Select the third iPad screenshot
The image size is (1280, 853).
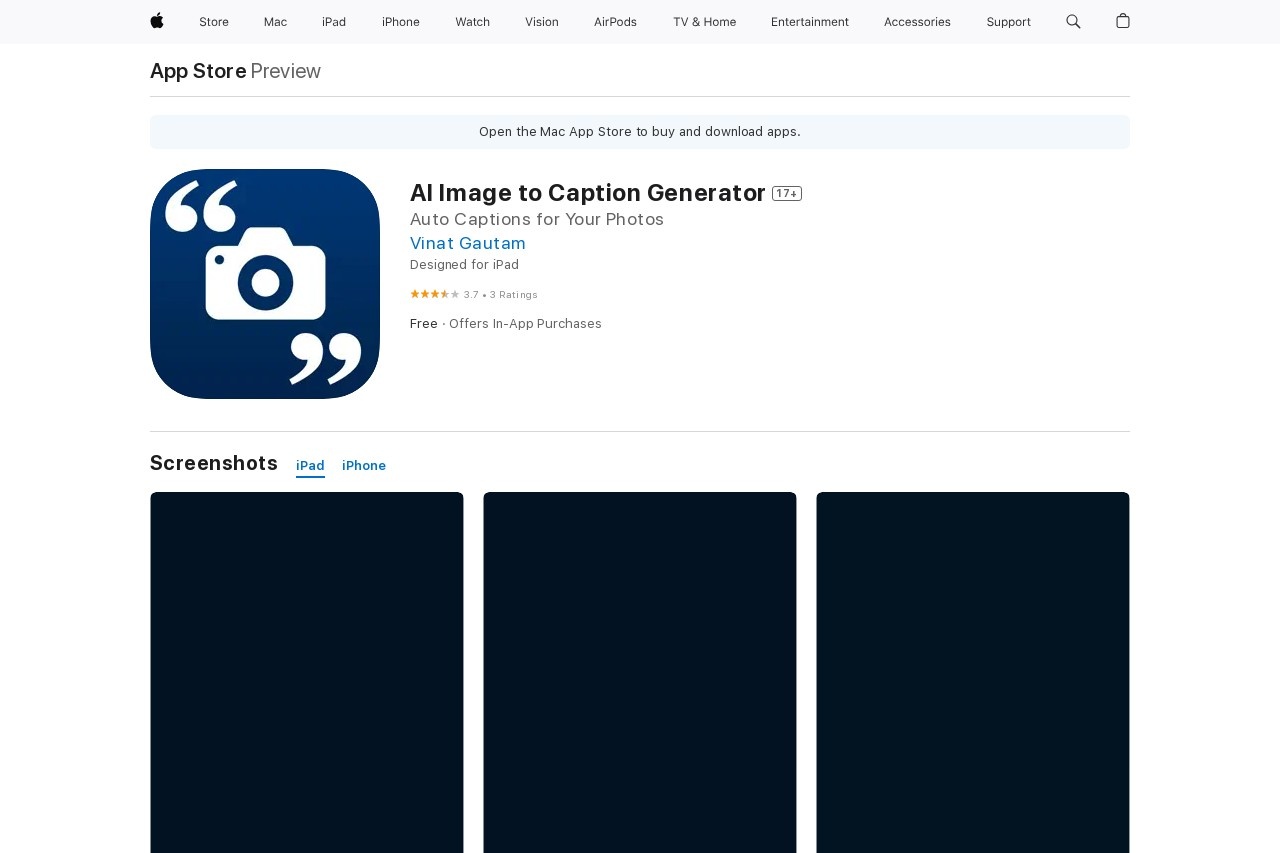coord(973,672)
